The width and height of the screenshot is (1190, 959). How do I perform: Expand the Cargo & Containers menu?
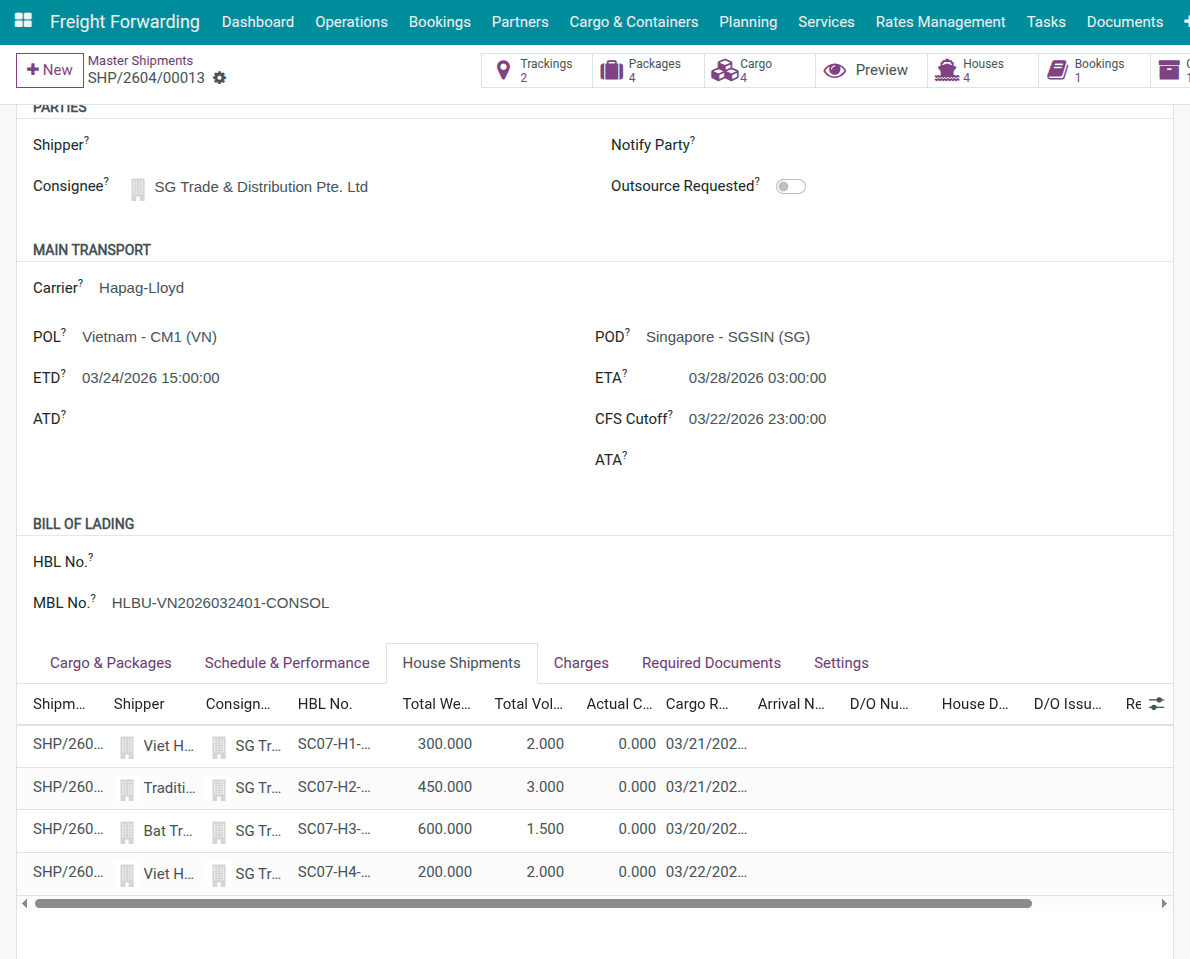(633, 22)
